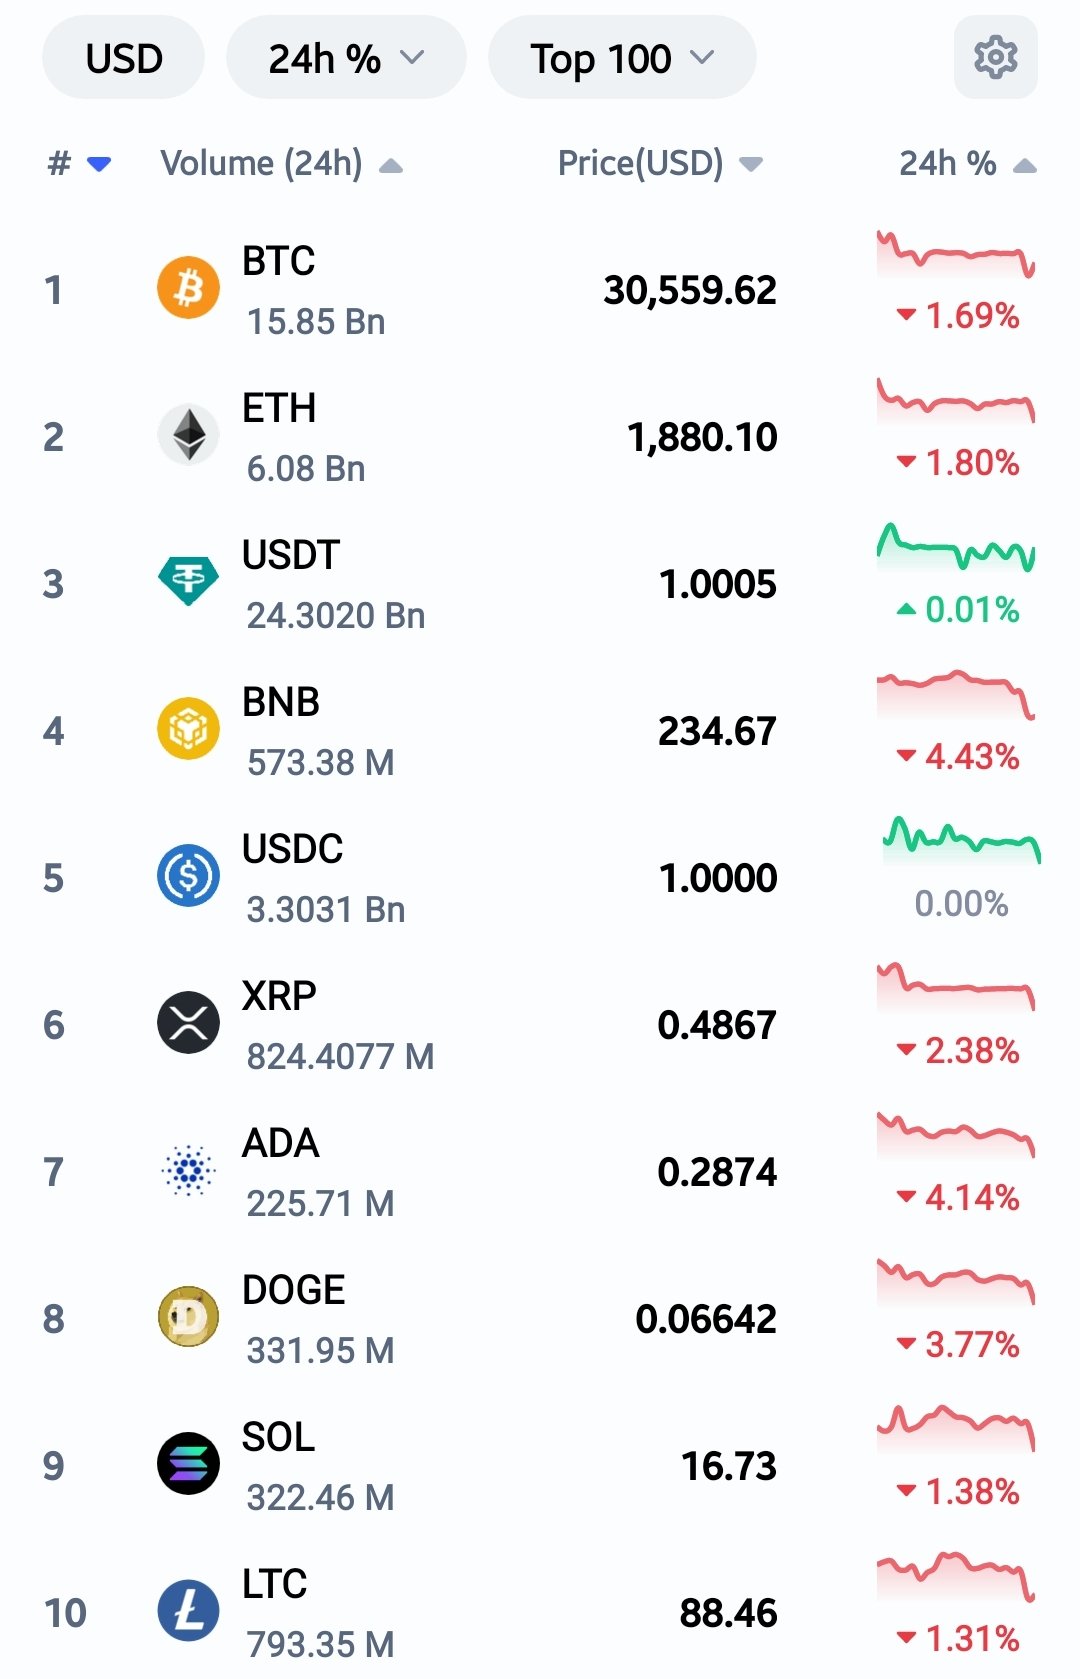
Task: Tap the Ethereum ETH coin icon
Action: 188,435
